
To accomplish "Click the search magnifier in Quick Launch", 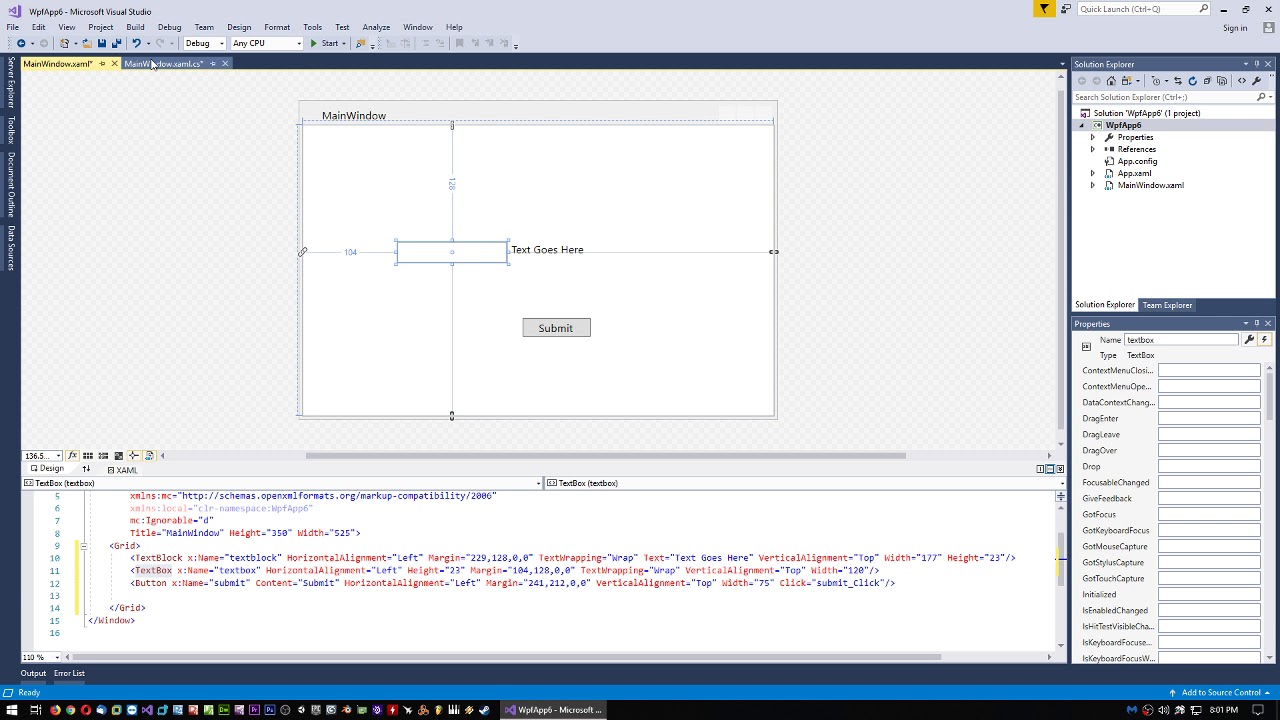I will (1203, 9).
